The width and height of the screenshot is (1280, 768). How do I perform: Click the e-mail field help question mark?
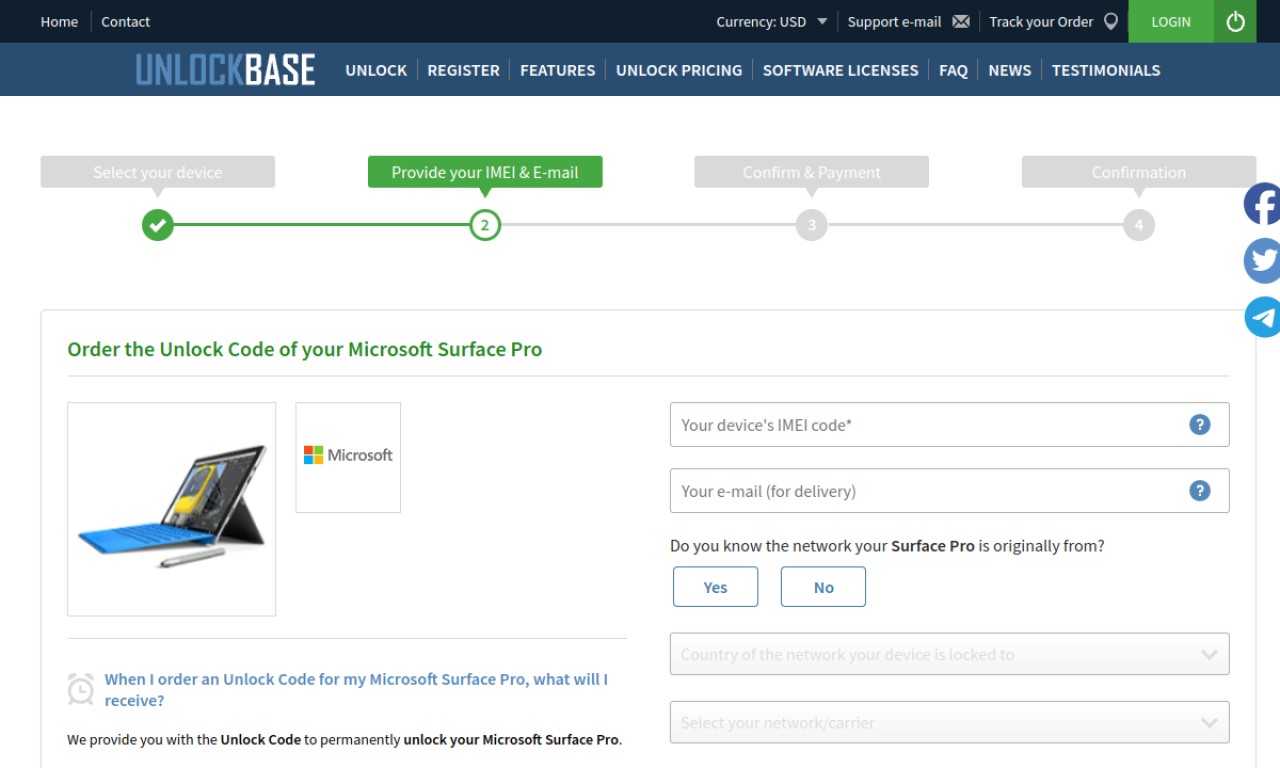1200,491
